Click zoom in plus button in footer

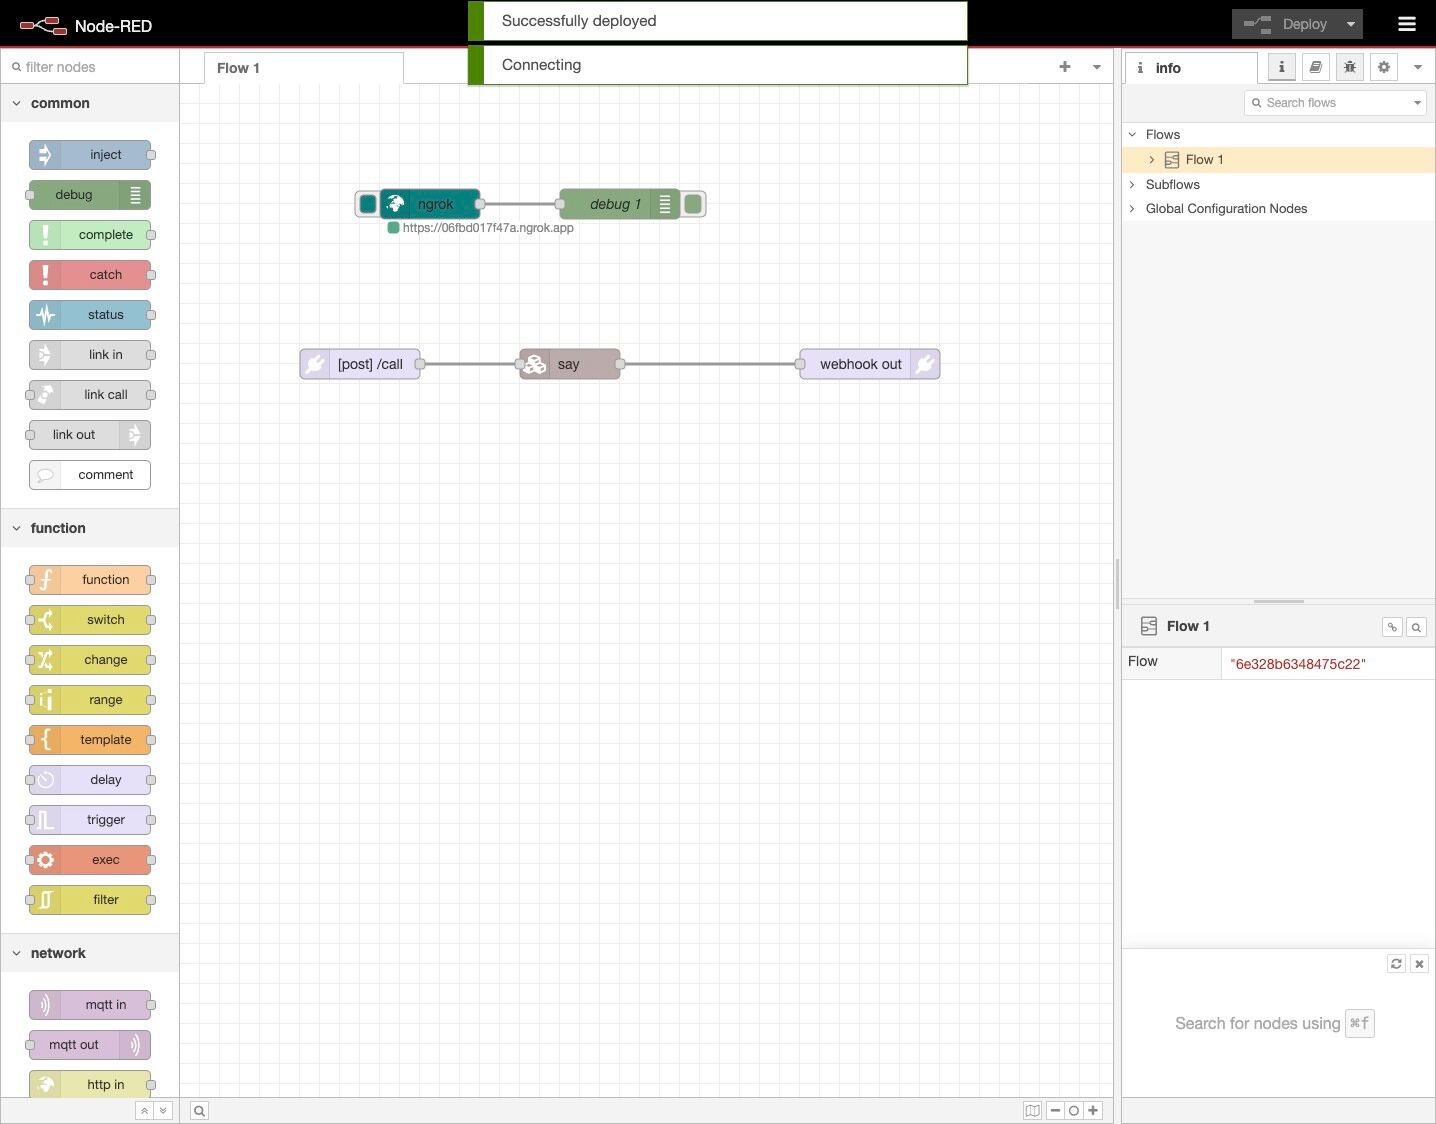tap(1093, 1110)
